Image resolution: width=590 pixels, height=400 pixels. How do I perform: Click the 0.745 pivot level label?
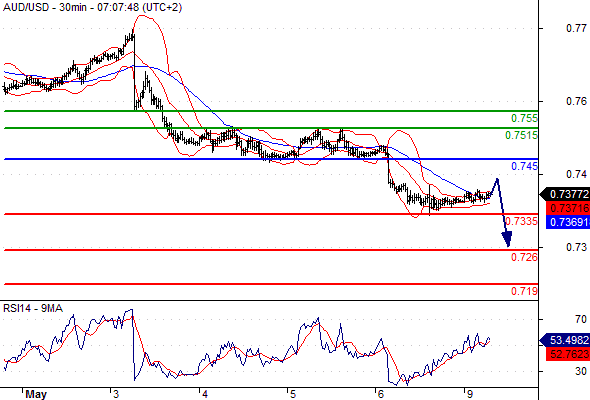pyautogui.click(x=525, y=166)
